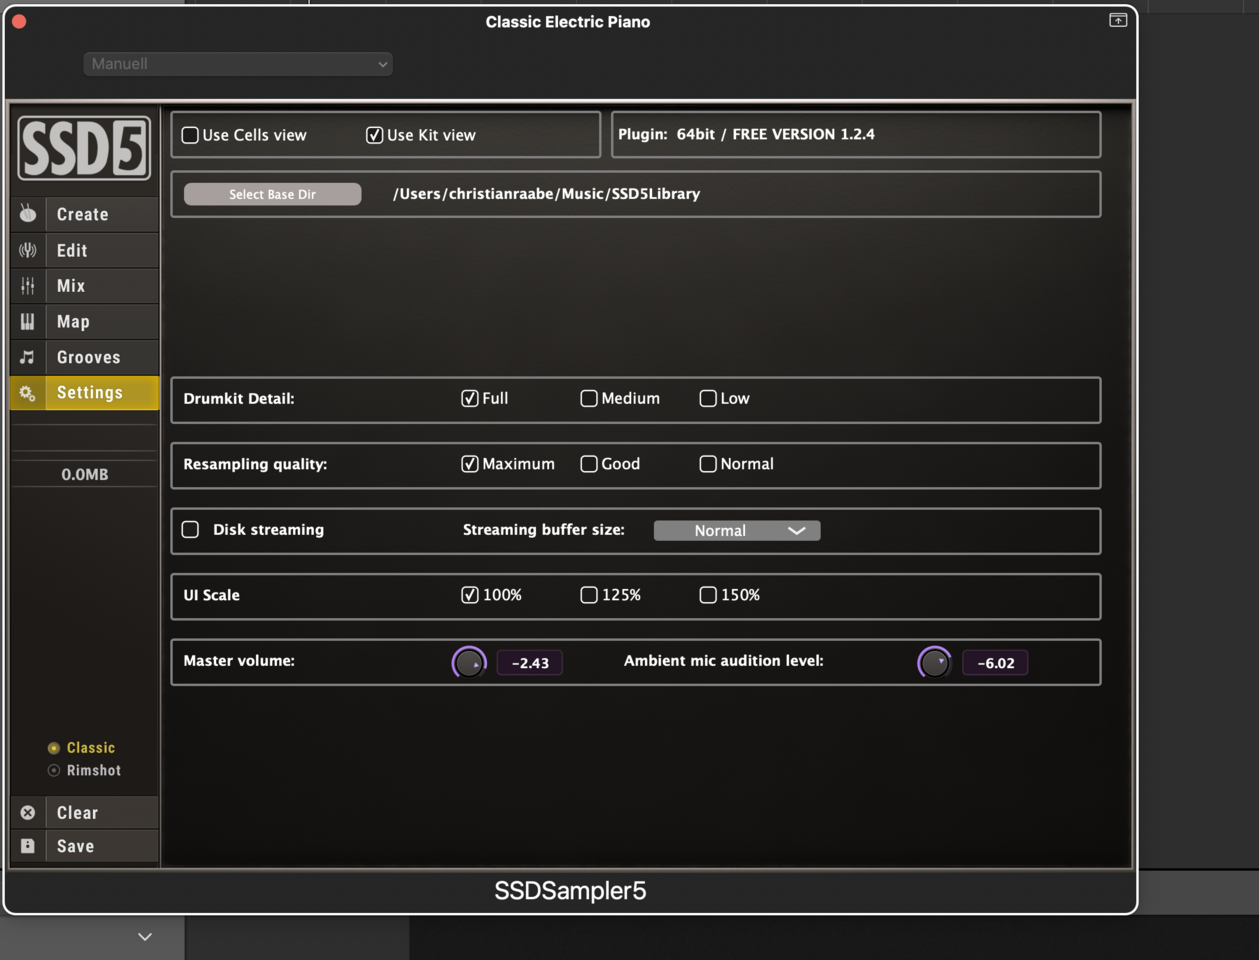Open the Streaming buffer size dropdown
1259x960 pixels.
click(737, 531)
